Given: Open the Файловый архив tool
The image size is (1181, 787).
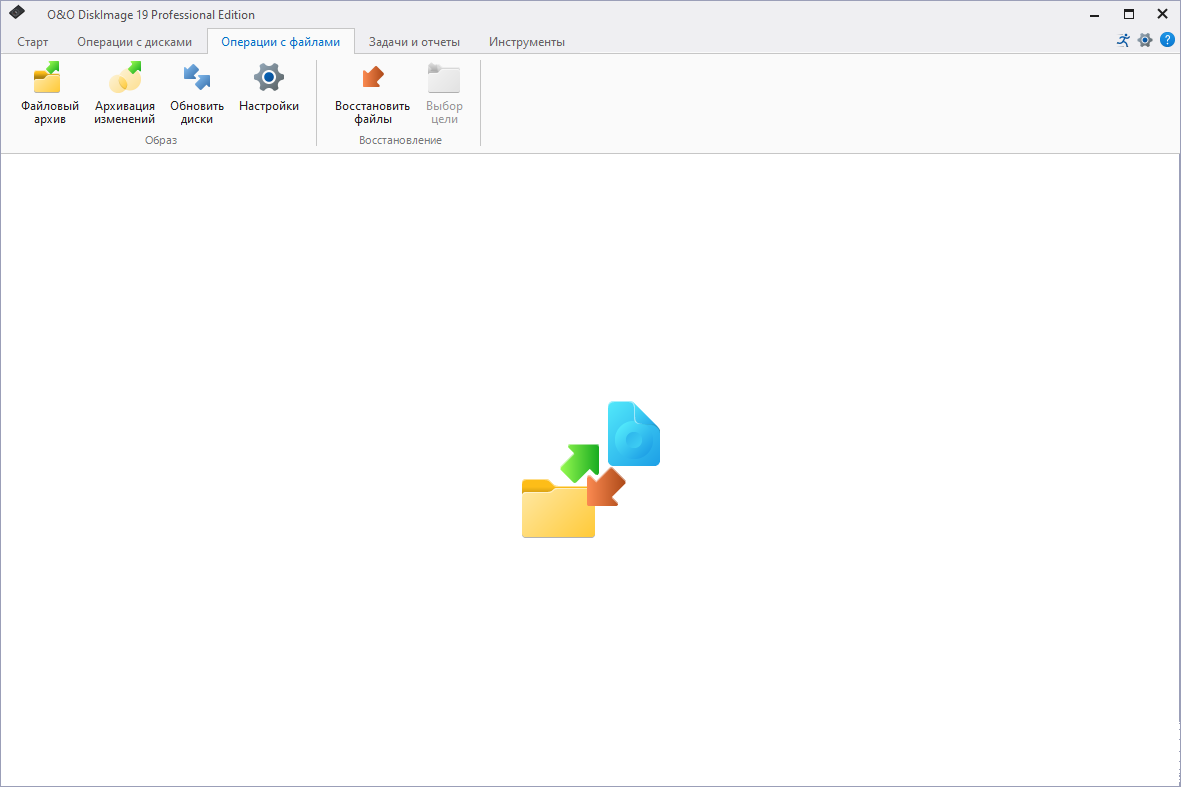Looking at the screenshot, I should click(x=50, y=93).
